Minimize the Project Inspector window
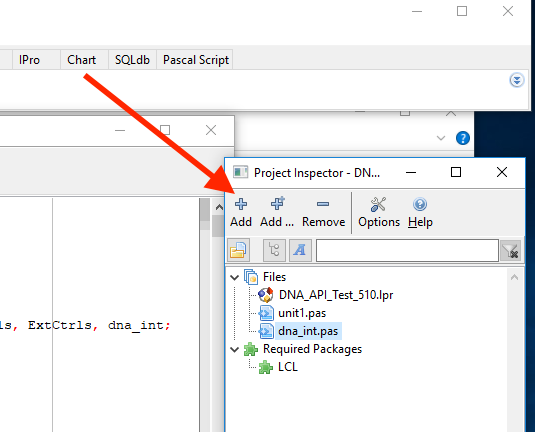This screenshot has height=432, width=535. point(411,172)
